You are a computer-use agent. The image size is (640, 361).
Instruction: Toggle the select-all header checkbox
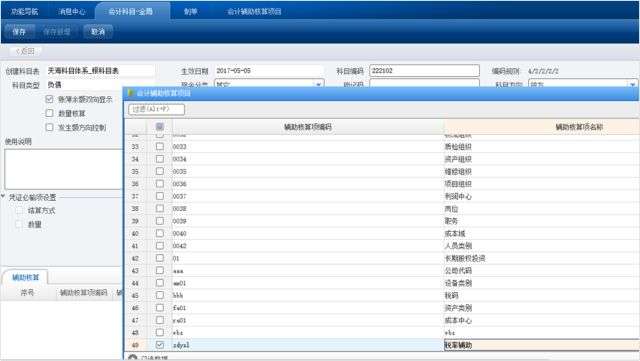(x=160, y=127)
